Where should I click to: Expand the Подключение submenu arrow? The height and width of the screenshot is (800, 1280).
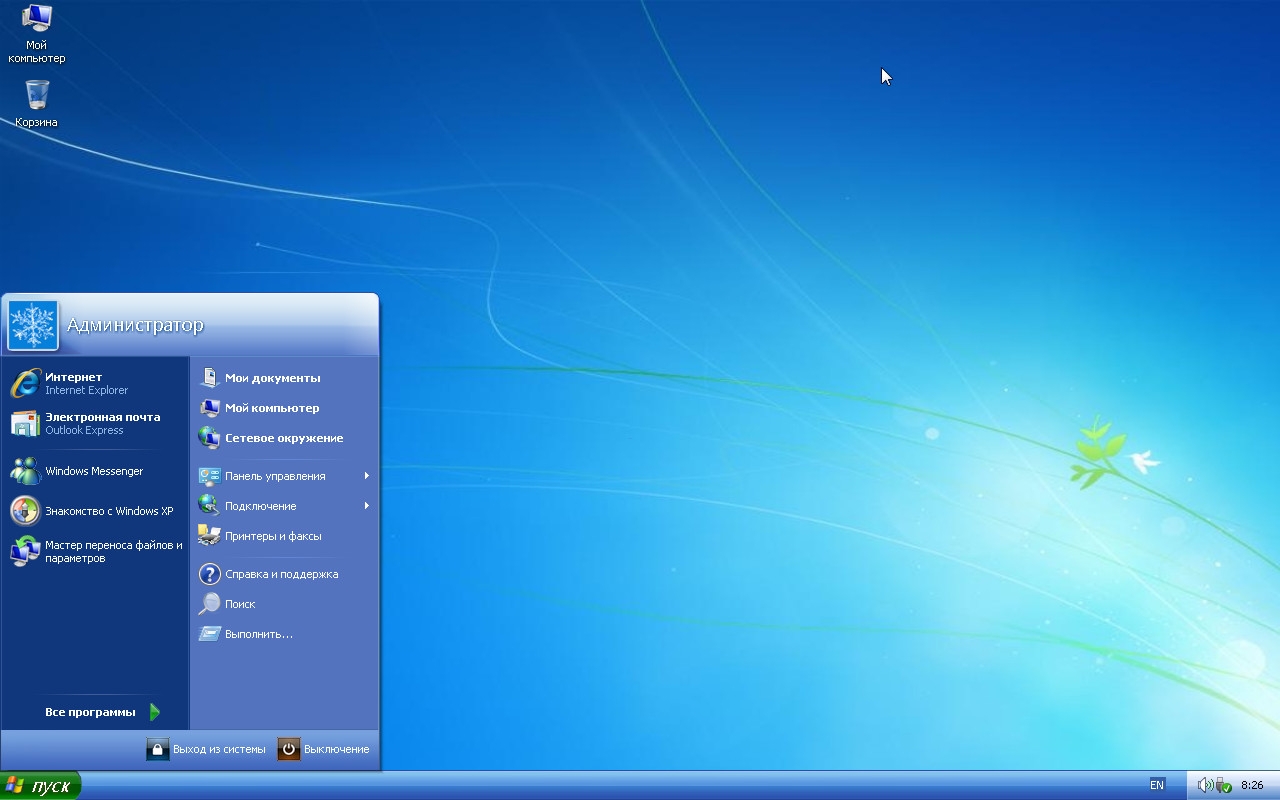(x=367, y=506)
